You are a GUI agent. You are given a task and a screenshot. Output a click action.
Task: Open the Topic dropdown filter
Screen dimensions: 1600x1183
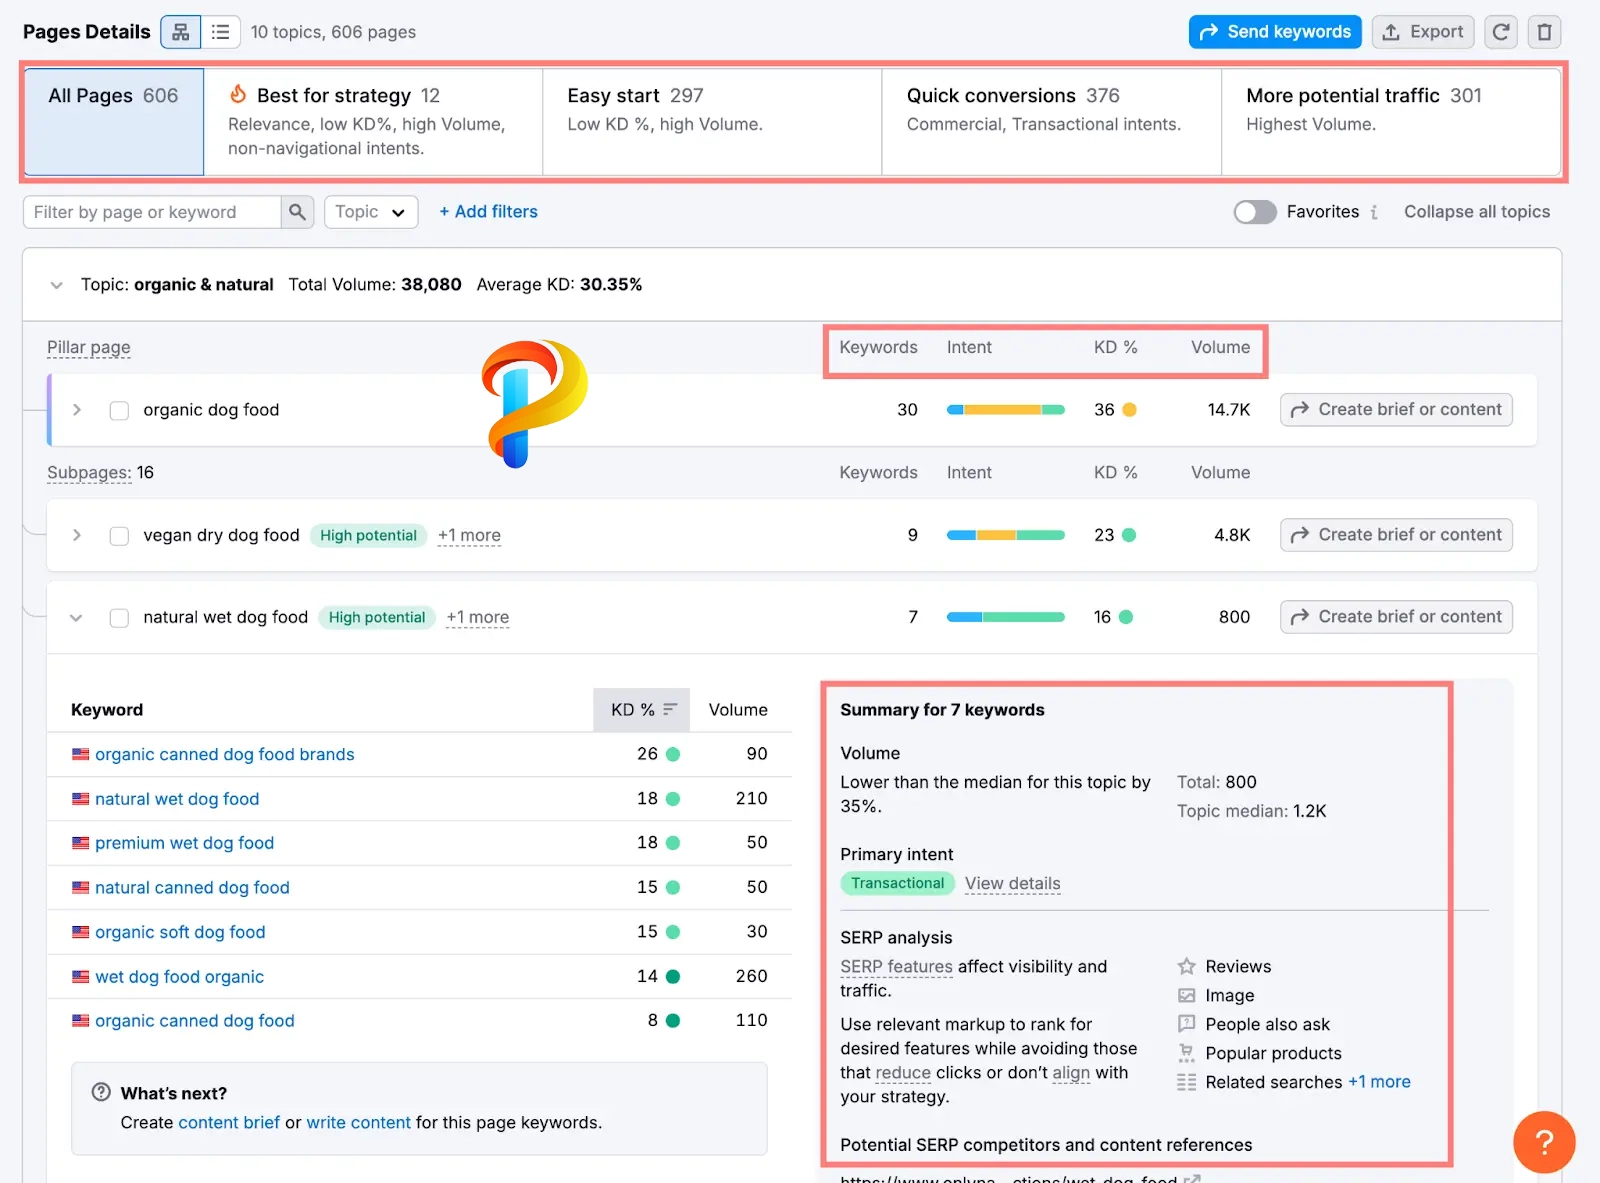tap(370, 212)
